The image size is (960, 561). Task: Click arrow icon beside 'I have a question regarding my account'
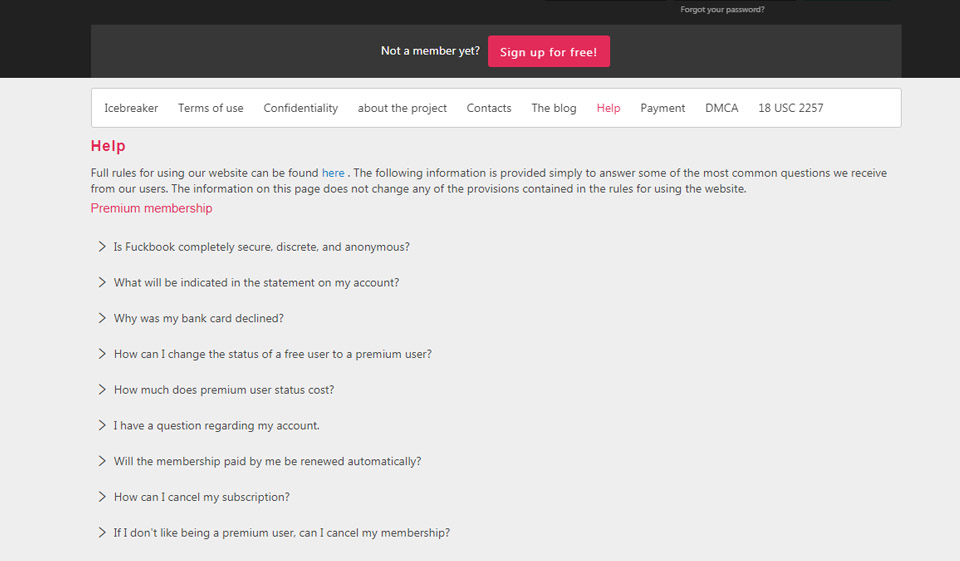(x=102, y=426)
